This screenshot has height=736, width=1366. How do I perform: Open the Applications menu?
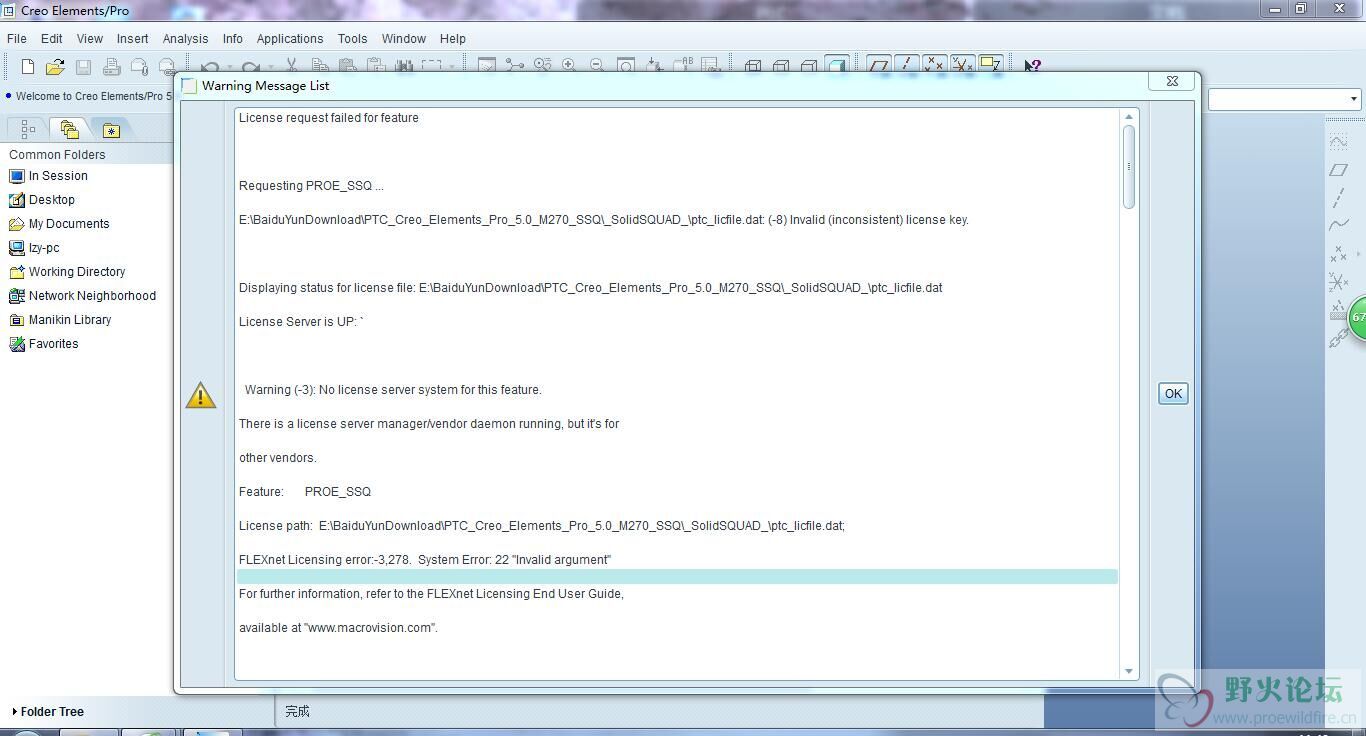[x=290, y=39]
